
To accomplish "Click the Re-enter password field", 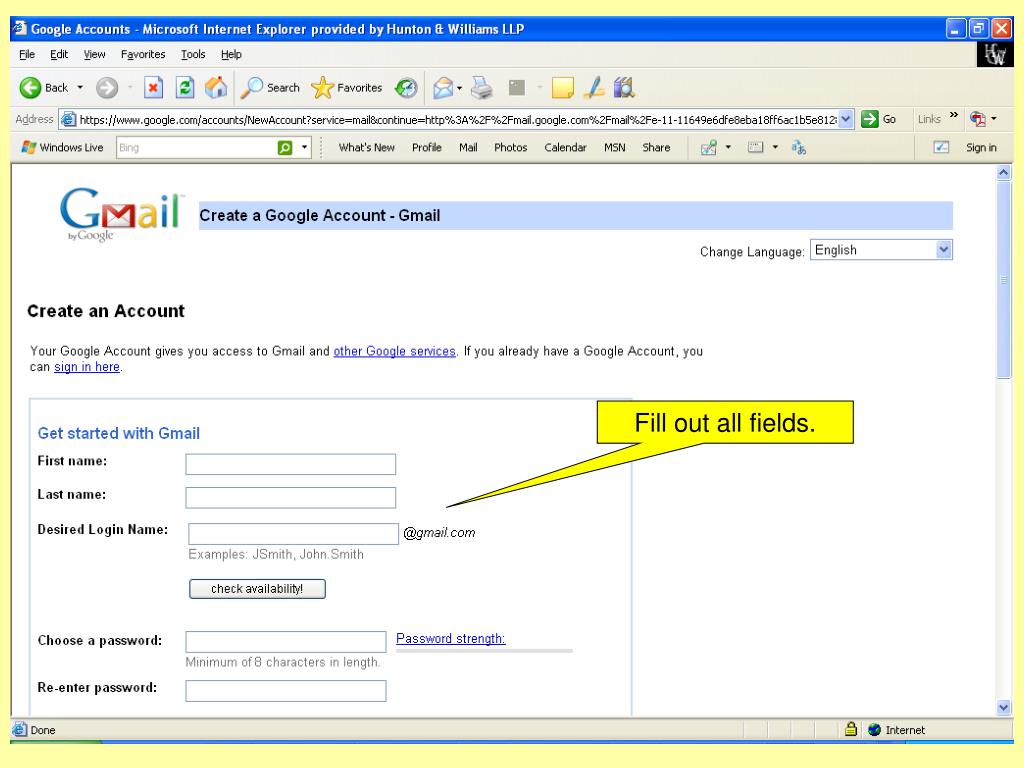I will (286, 691).
